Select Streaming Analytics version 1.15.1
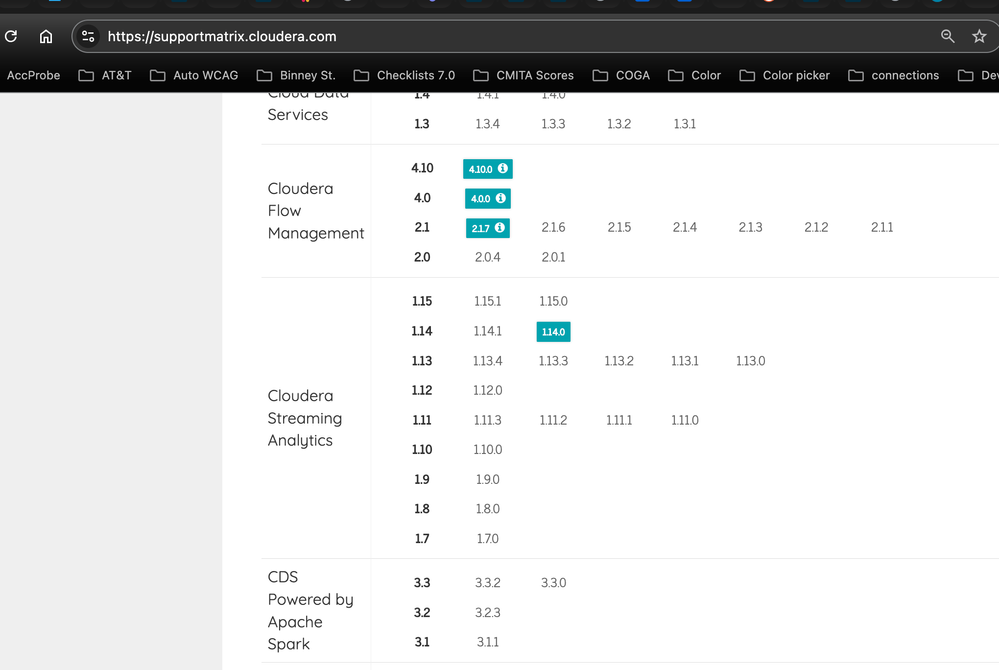This screenshot has width=999, height=670. click(487, 301)
